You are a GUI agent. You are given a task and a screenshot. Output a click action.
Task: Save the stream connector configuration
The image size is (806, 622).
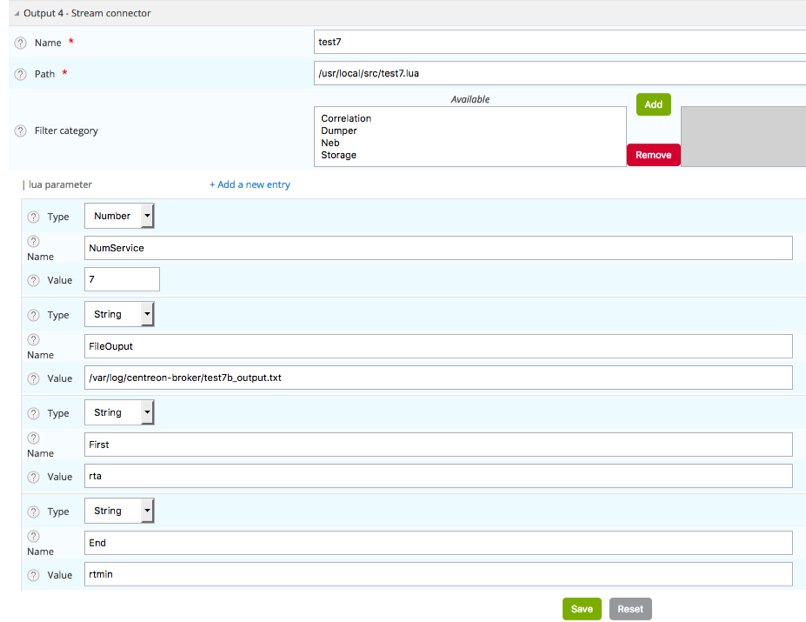tap(582, 609)
